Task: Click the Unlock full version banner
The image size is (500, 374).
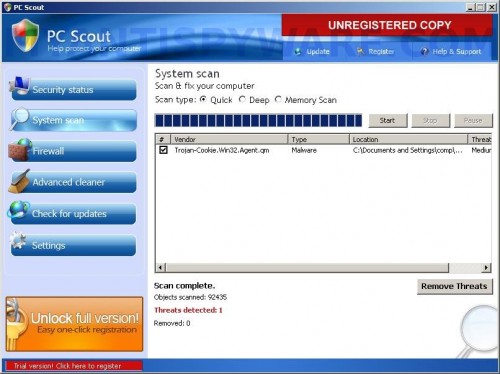Action: click(x=75, y=324)
